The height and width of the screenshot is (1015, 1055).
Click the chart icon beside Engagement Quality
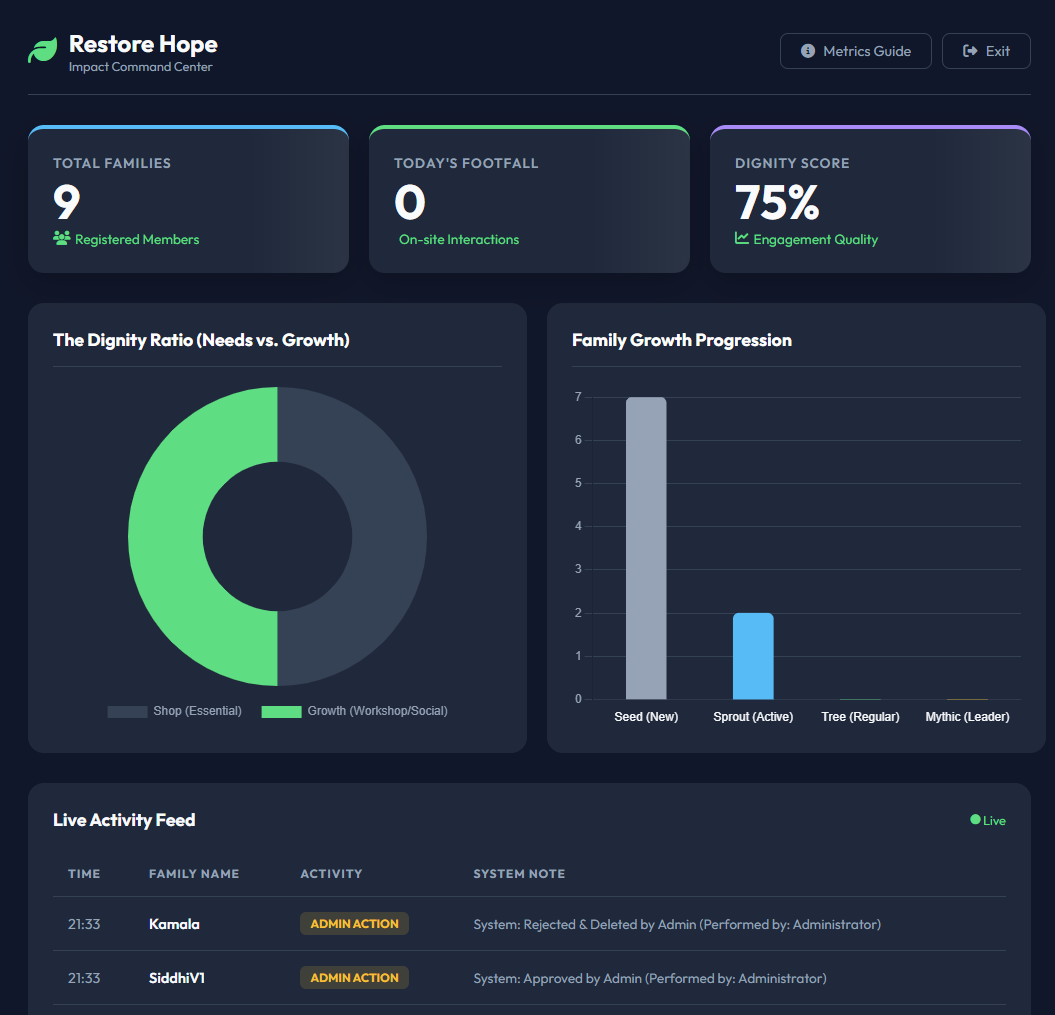(x=743, y=239)
